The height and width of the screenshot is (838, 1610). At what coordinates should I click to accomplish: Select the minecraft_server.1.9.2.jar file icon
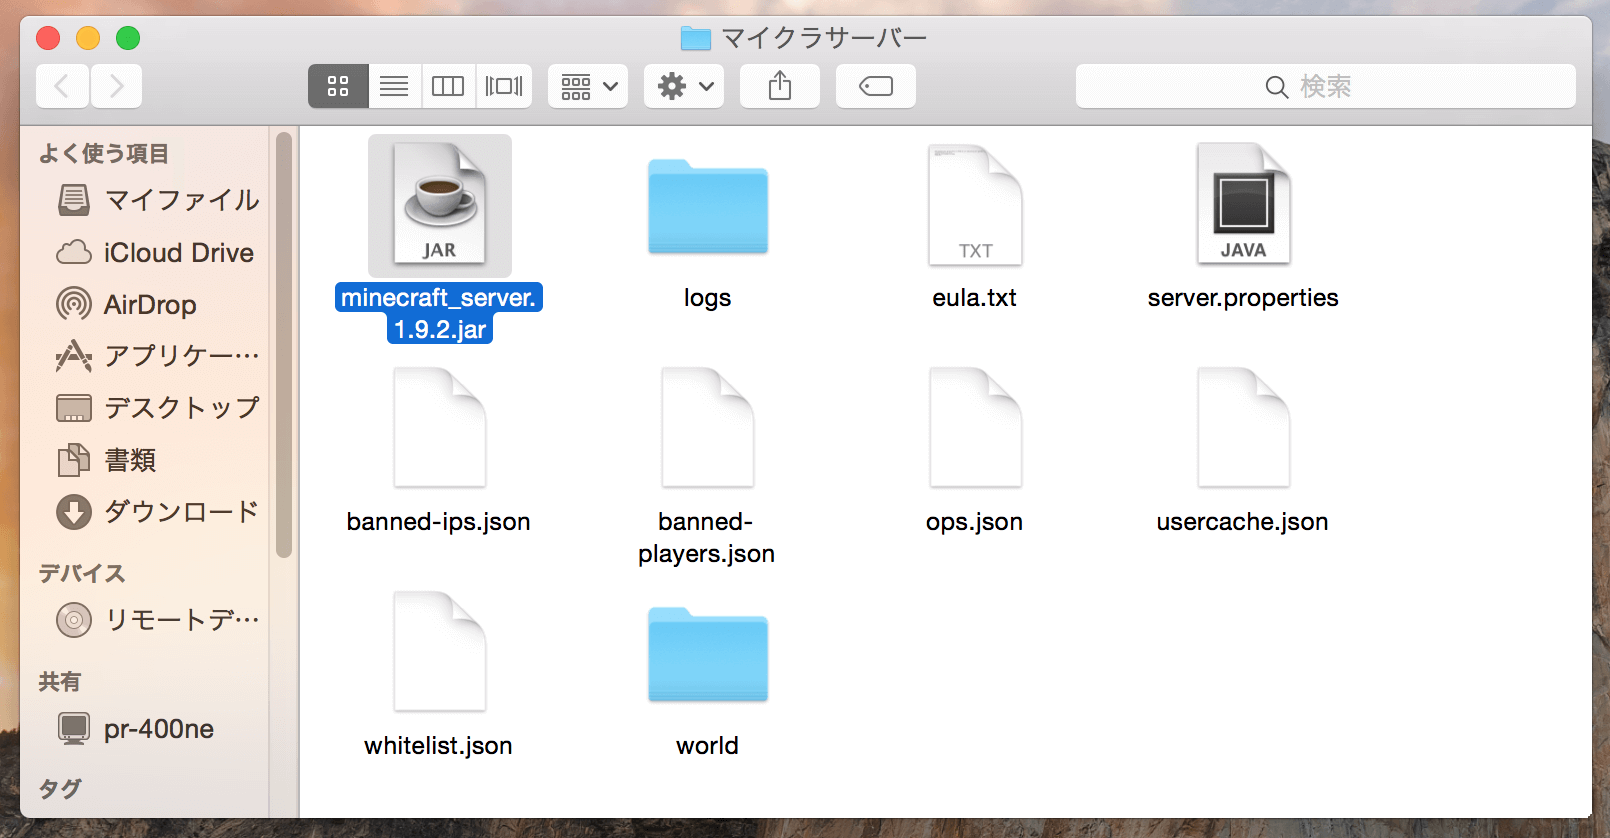440,205
